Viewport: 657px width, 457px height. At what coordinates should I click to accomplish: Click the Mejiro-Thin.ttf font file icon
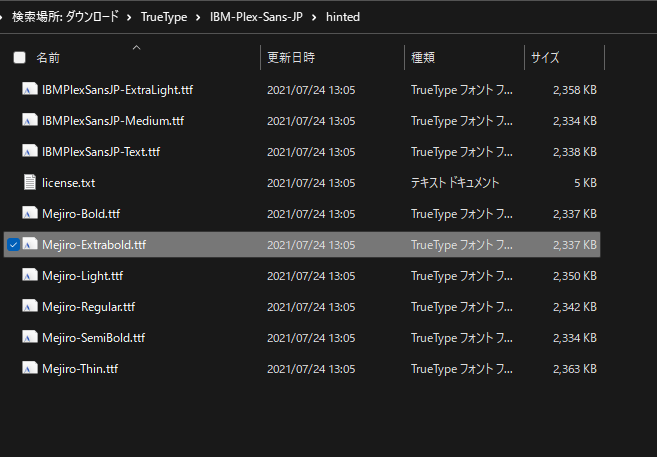(29, 368)
